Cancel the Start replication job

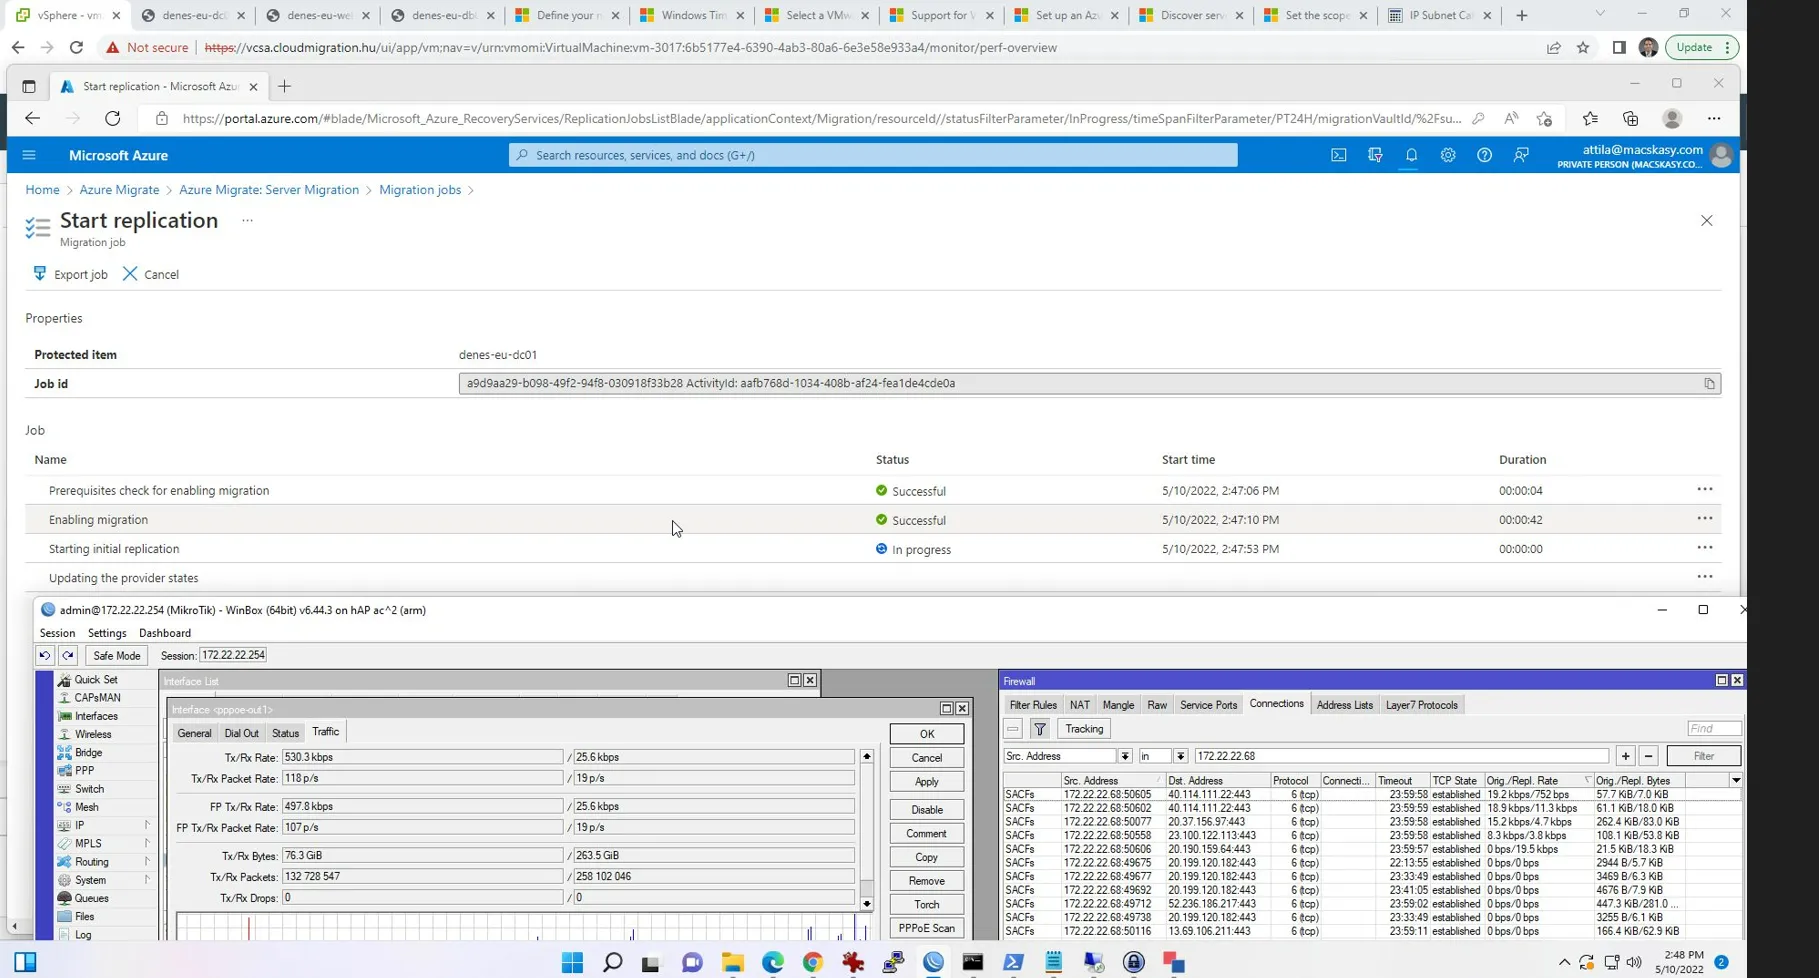click(x=151, y=274)
